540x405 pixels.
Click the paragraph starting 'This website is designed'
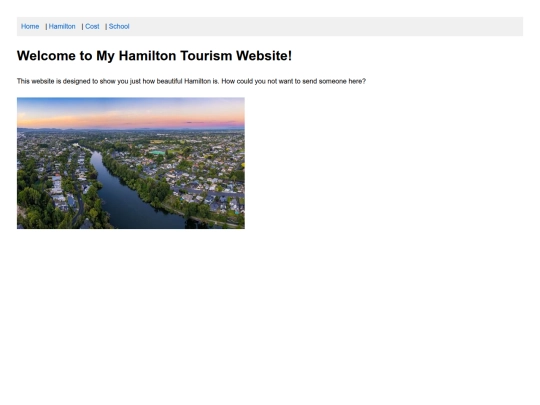pos(191,81)
